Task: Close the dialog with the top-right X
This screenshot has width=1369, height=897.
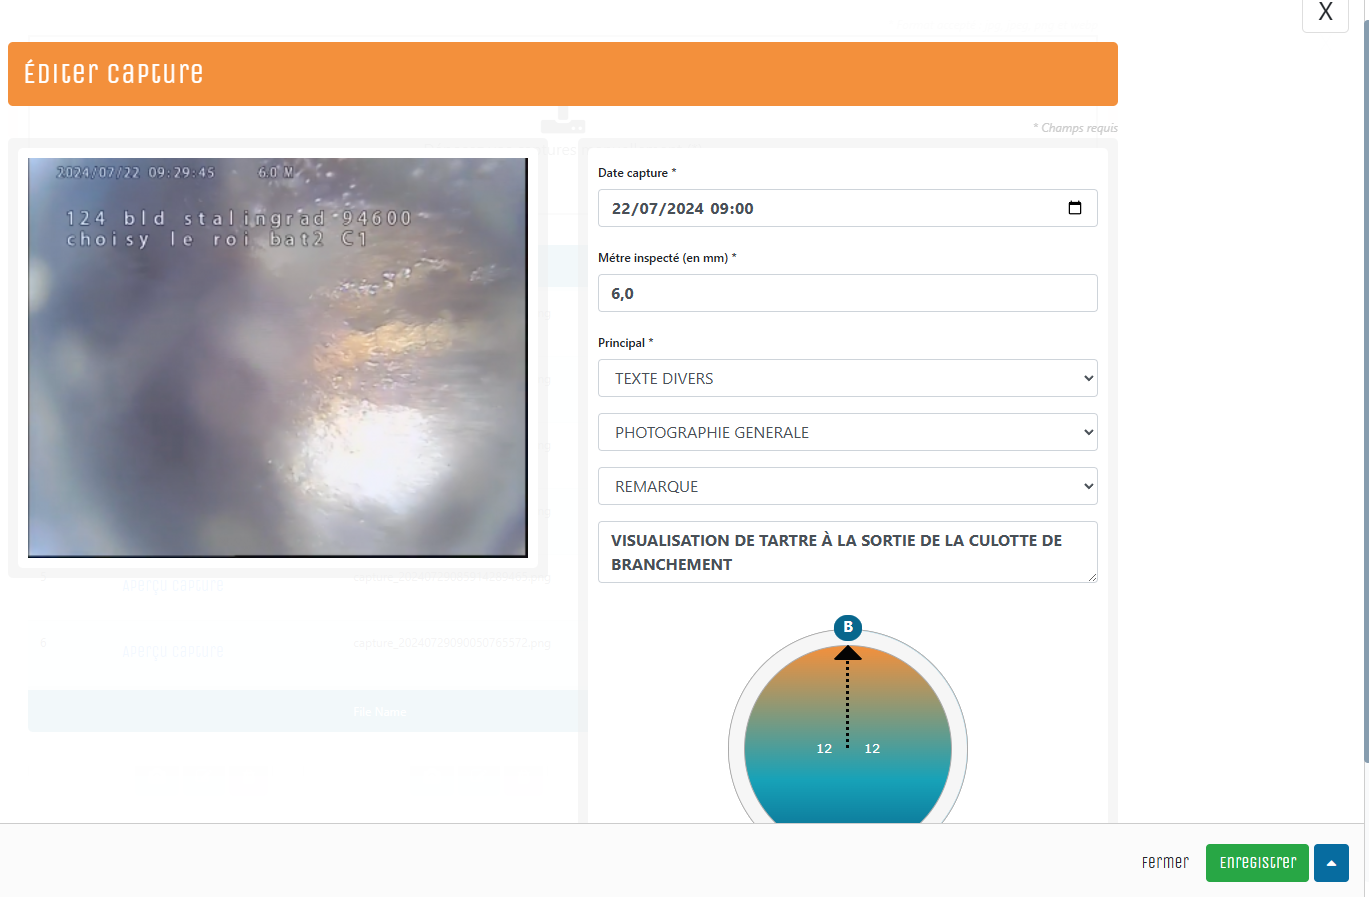Action: click(1325, 13)
